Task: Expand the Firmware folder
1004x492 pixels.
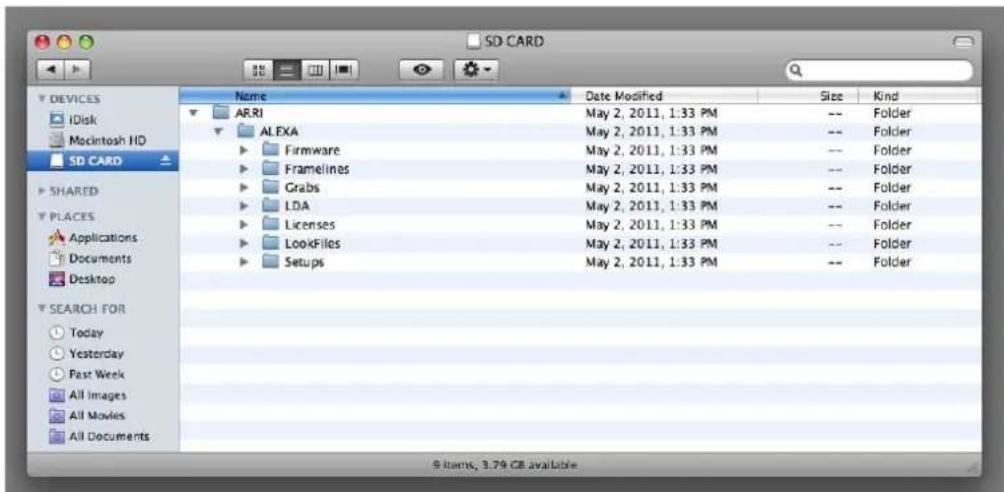Action: pos(243,151)
